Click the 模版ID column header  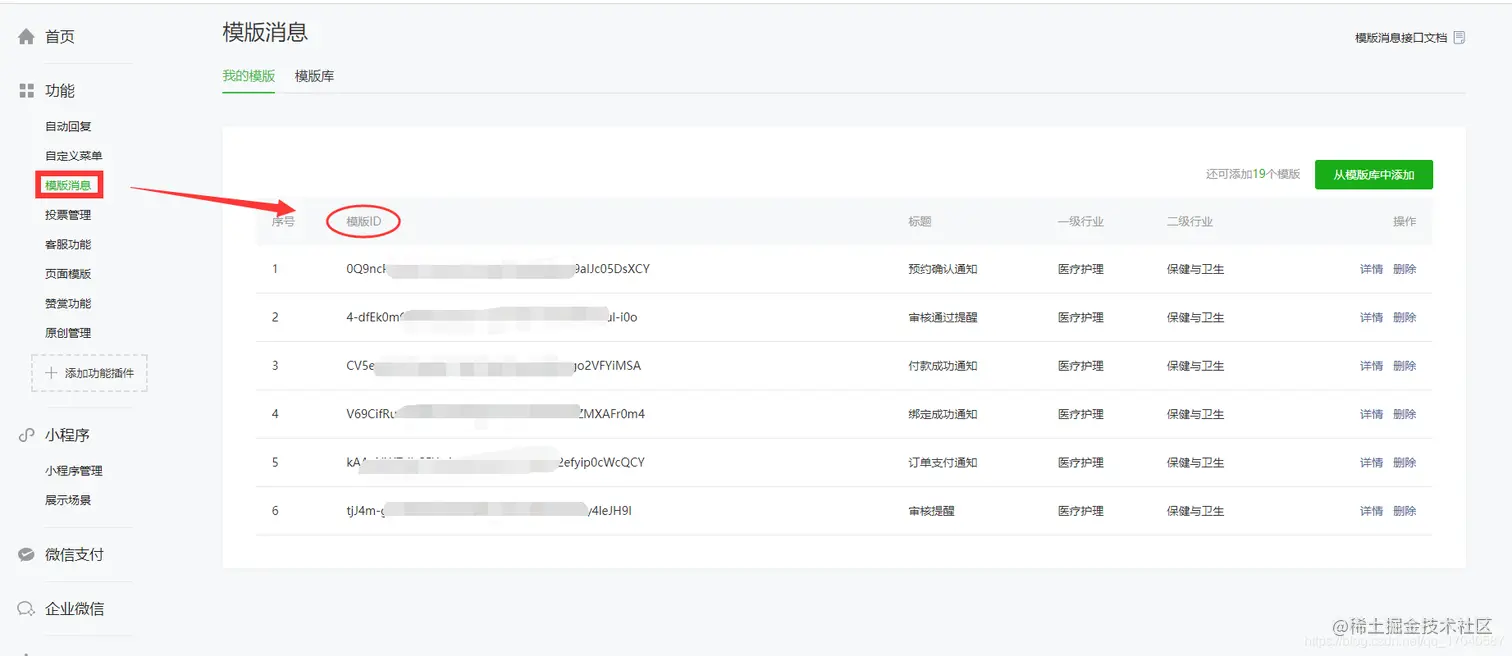(x=364, y=222)
